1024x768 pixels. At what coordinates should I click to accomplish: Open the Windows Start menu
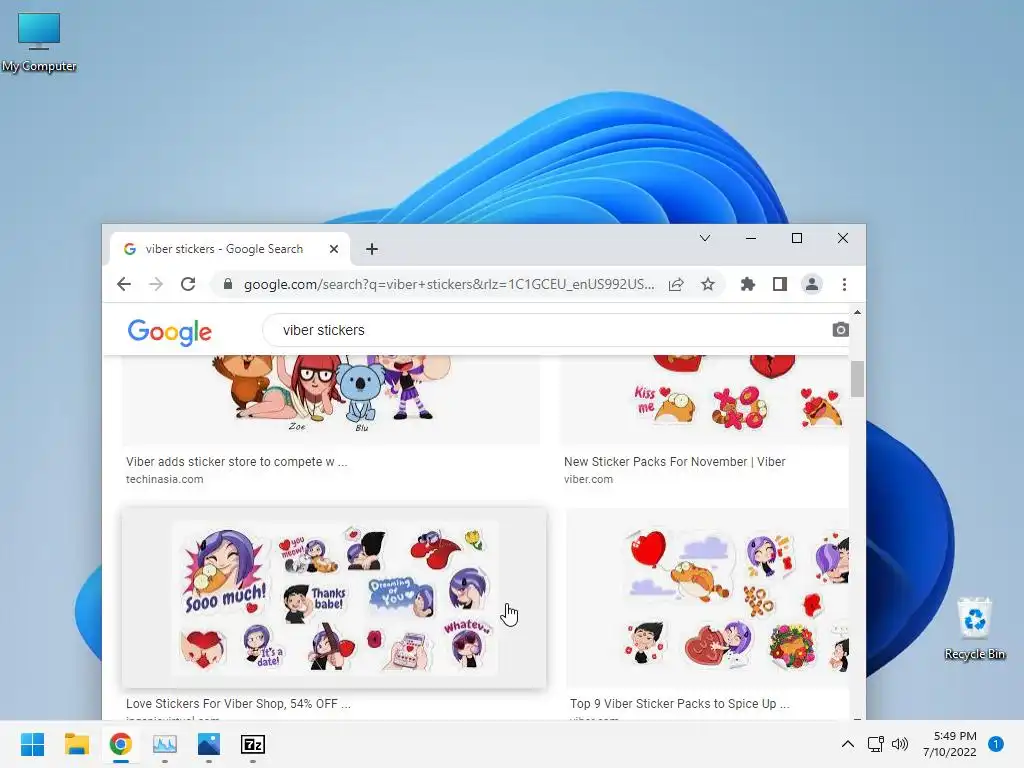coord(32,744)
